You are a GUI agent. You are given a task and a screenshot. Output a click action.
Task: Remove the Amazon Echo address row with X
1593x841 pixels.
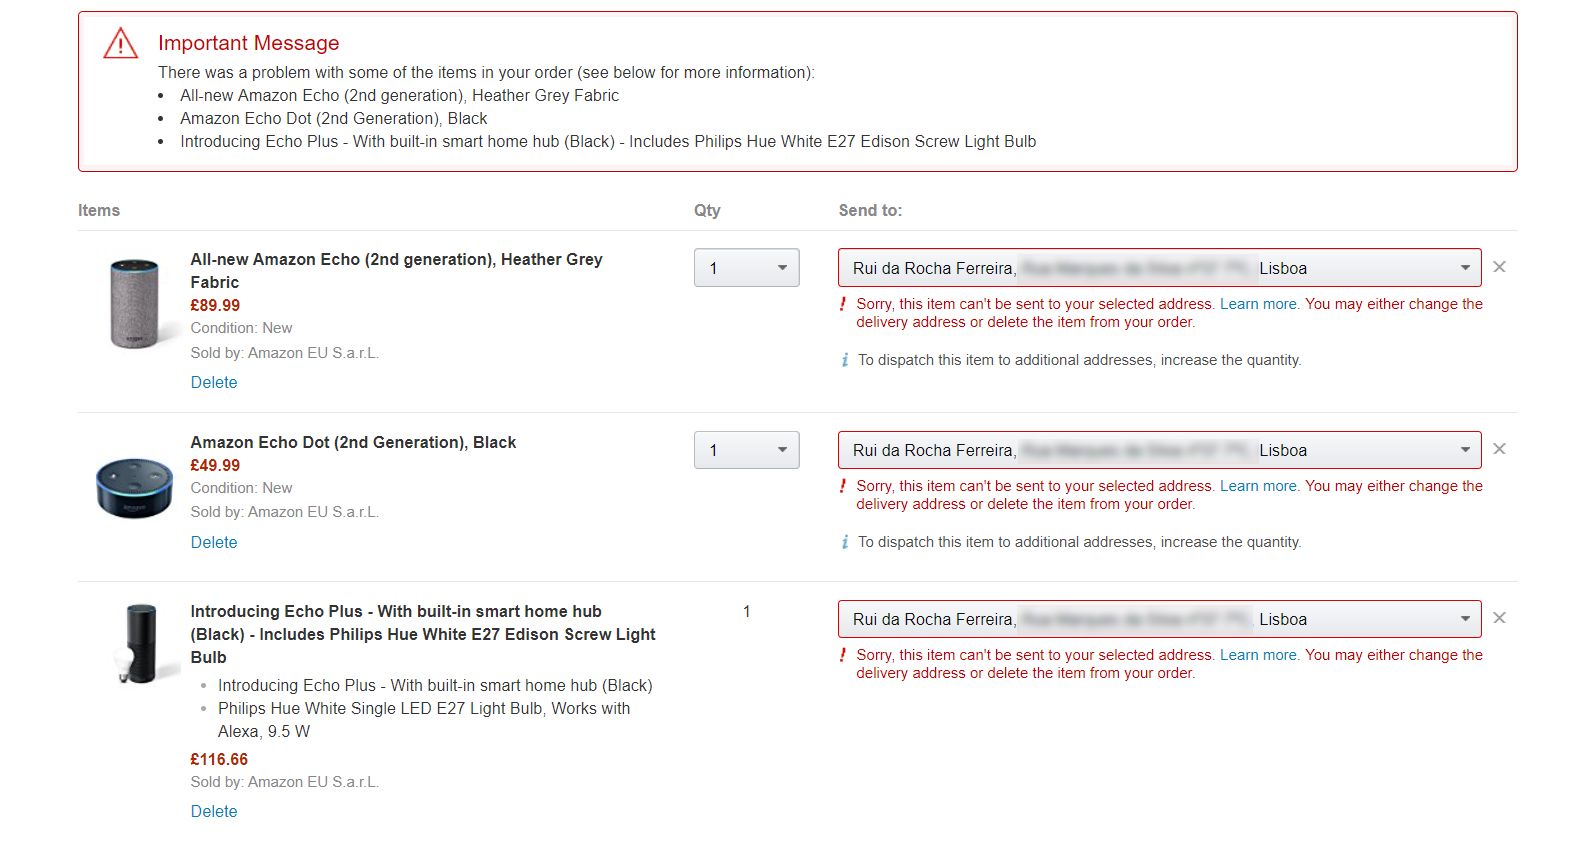(x=1499, y=267)
